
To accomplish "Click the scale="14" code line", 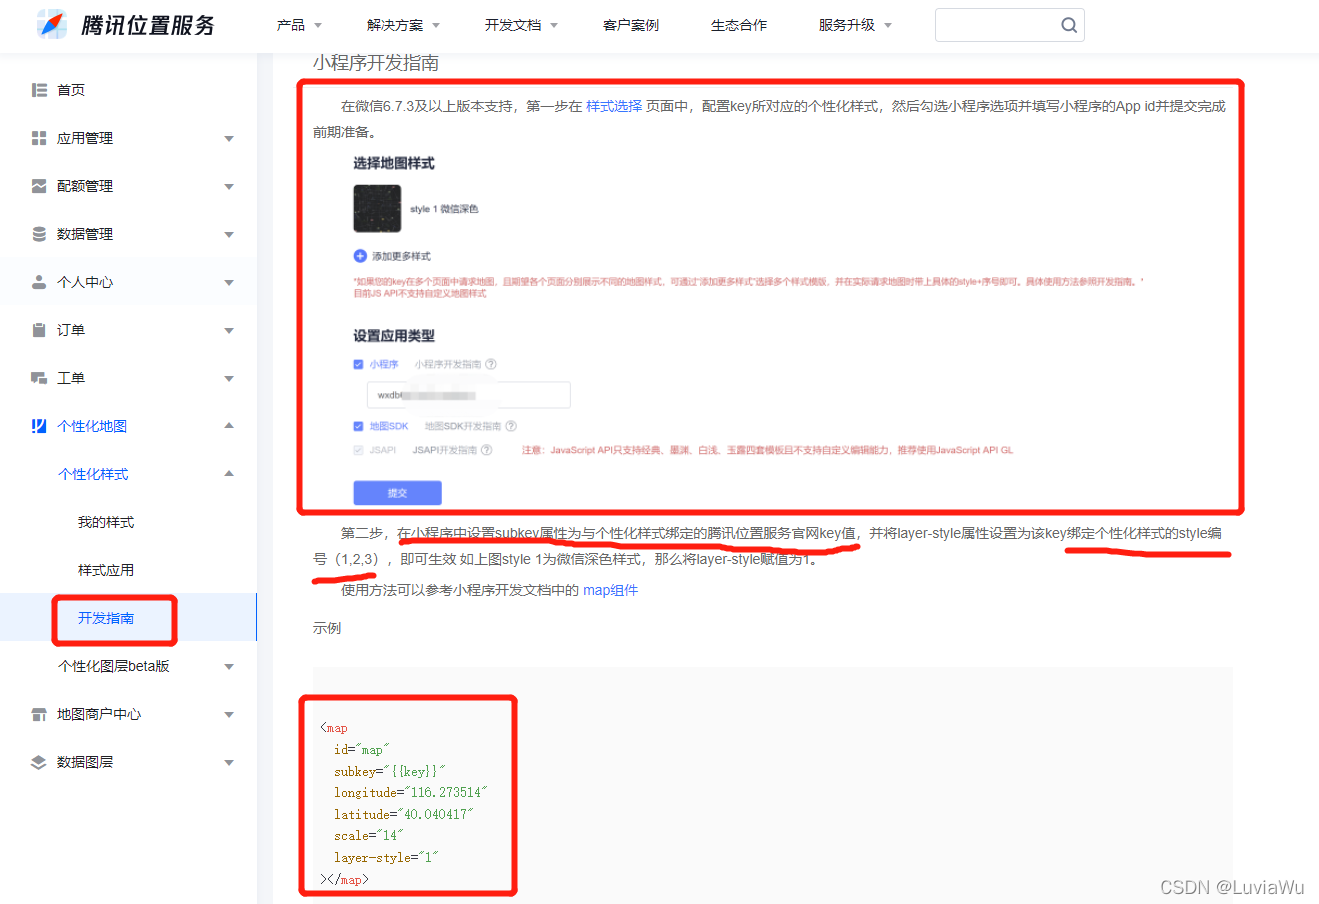I will 369,836.
